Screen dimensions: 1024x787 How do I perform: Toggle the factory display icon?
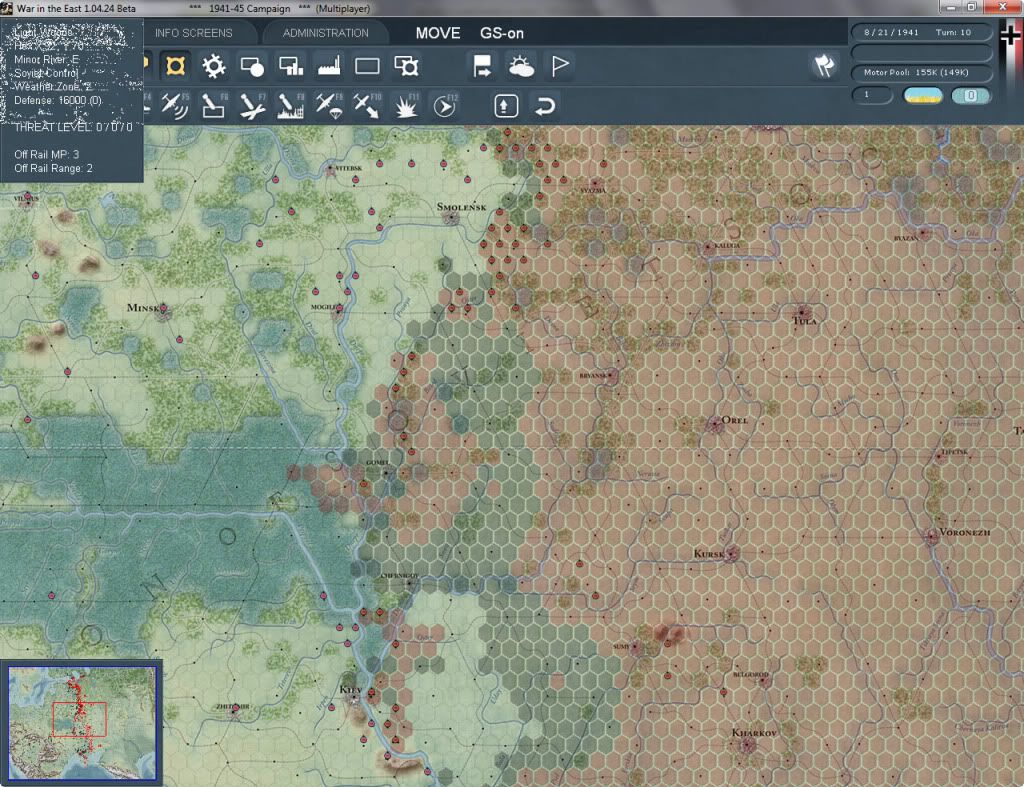click(328, 66)
